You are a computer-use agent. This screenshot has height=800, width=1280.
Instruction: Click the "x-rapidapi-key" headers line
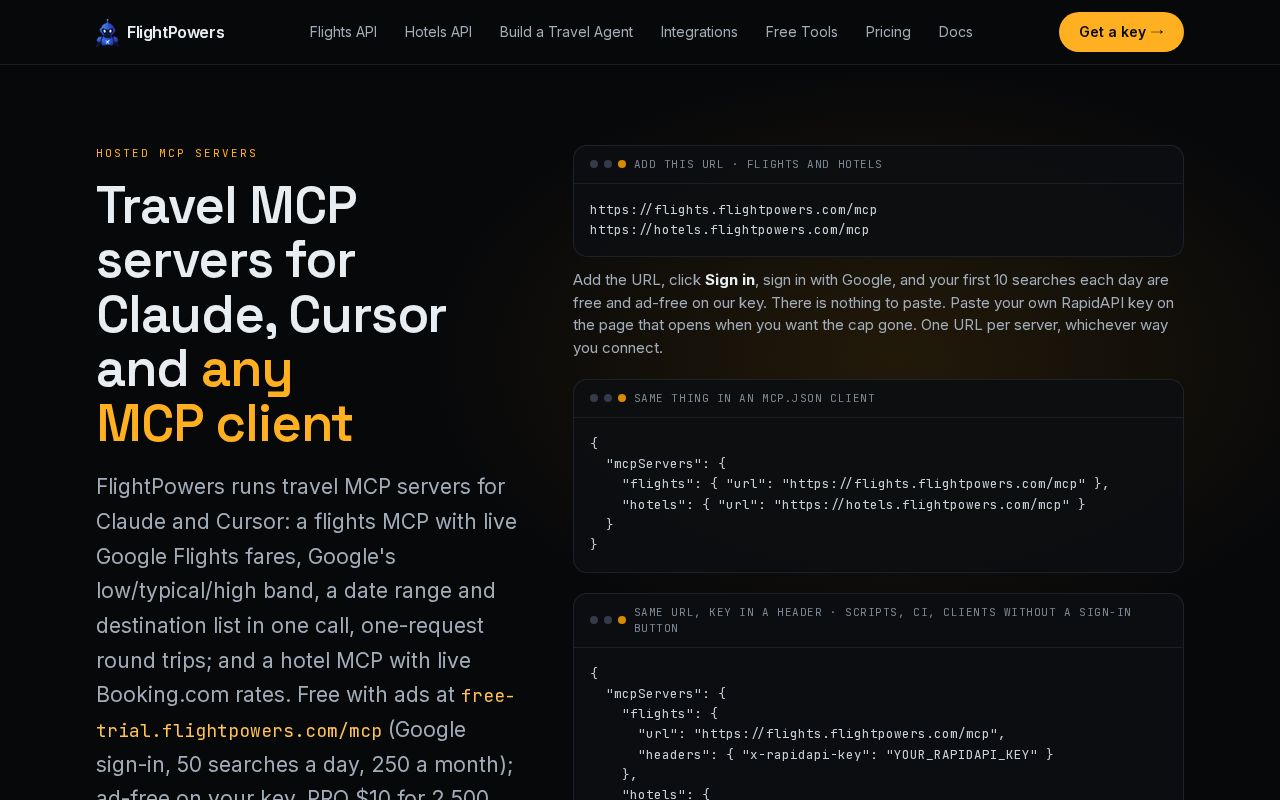click(846, 755)
